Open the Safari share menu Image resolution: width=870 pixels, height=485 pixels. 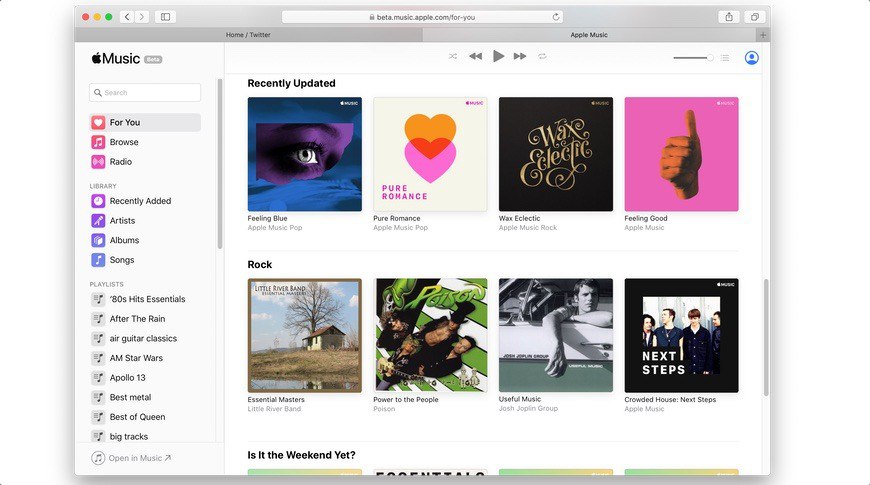[729, 17]
